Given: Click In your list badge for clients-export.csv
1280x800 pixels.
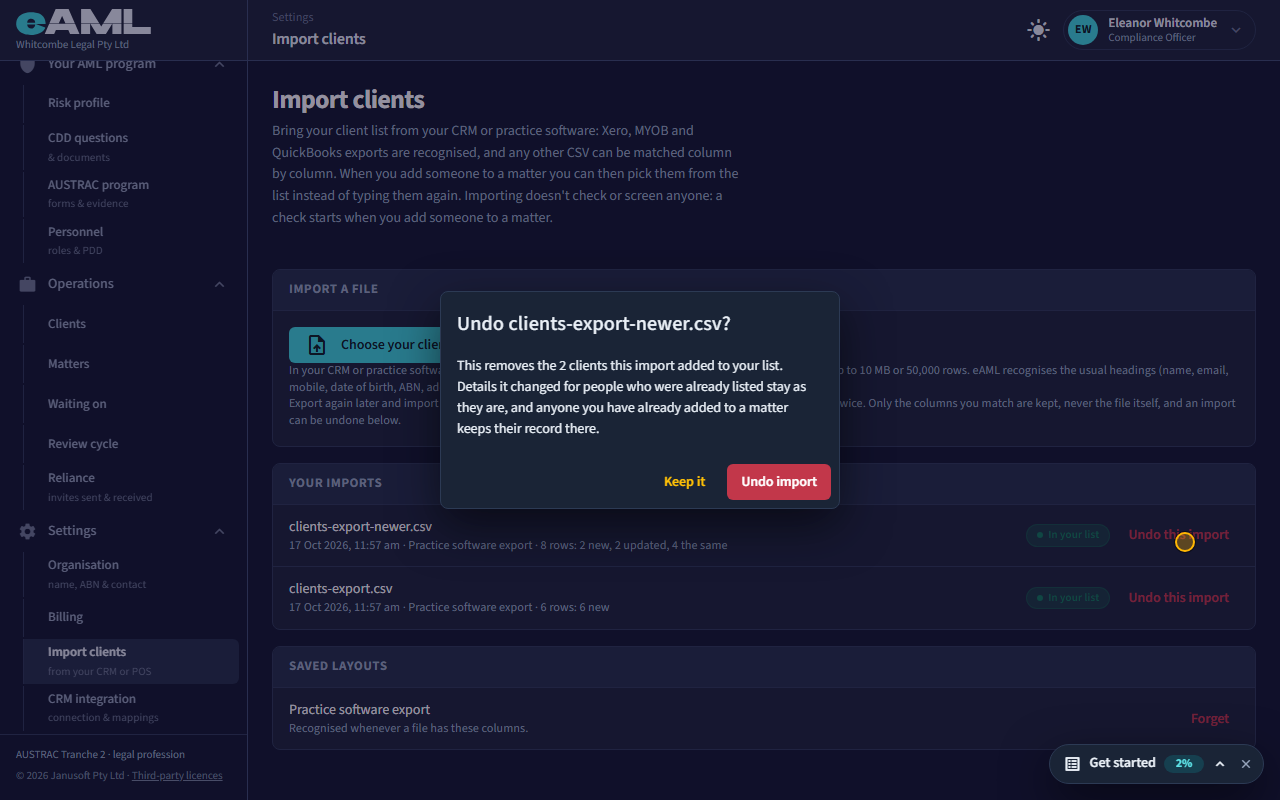Looking at the screenshot, I should (1068, 598).
